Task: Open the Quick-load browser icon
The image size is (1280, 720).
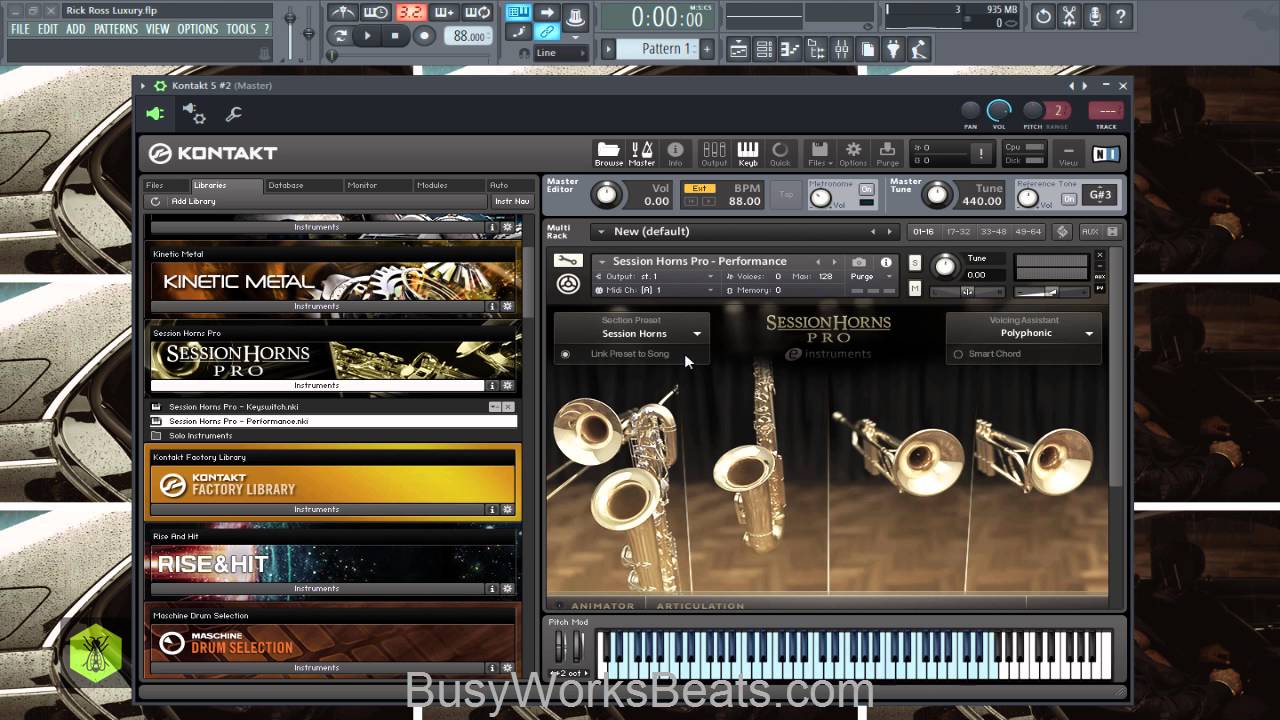Action: 780,153
